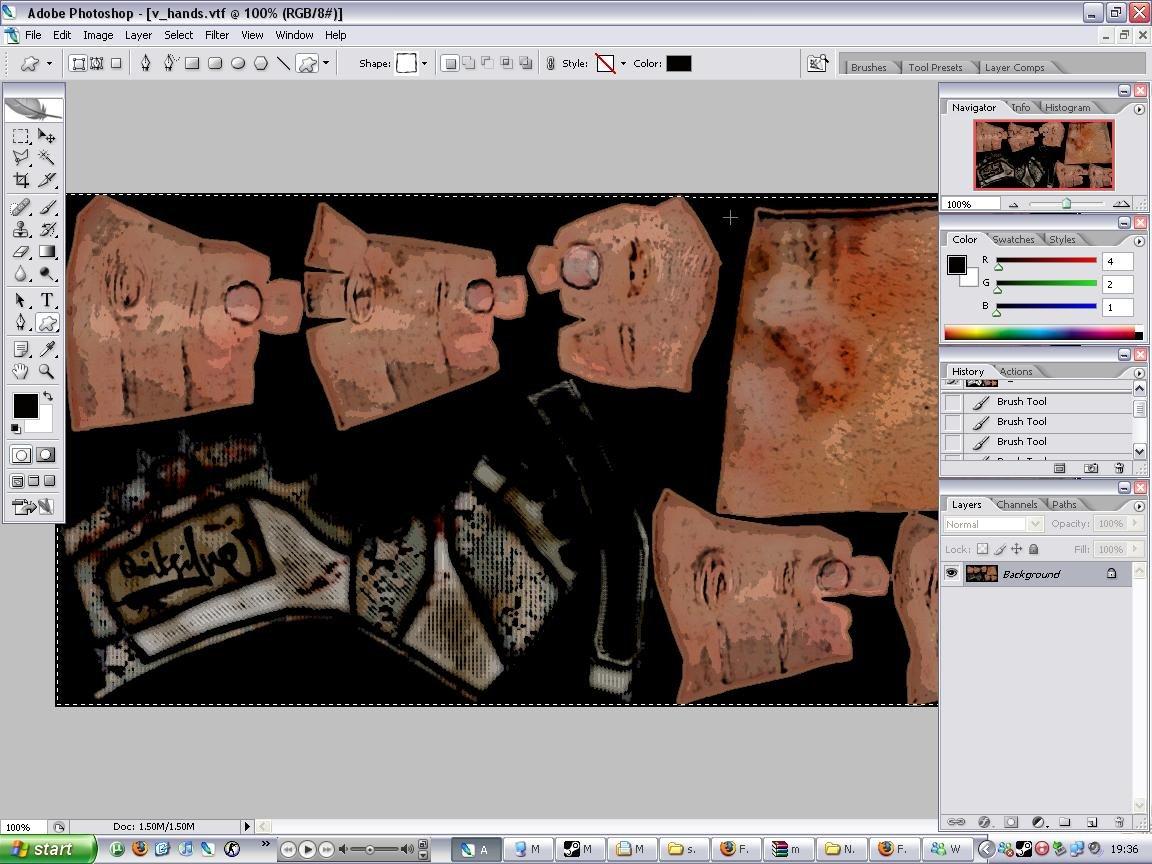Select the Eyedropper tool
Image resolution: width=1152 pixels, height=864 pixels.
47,348
